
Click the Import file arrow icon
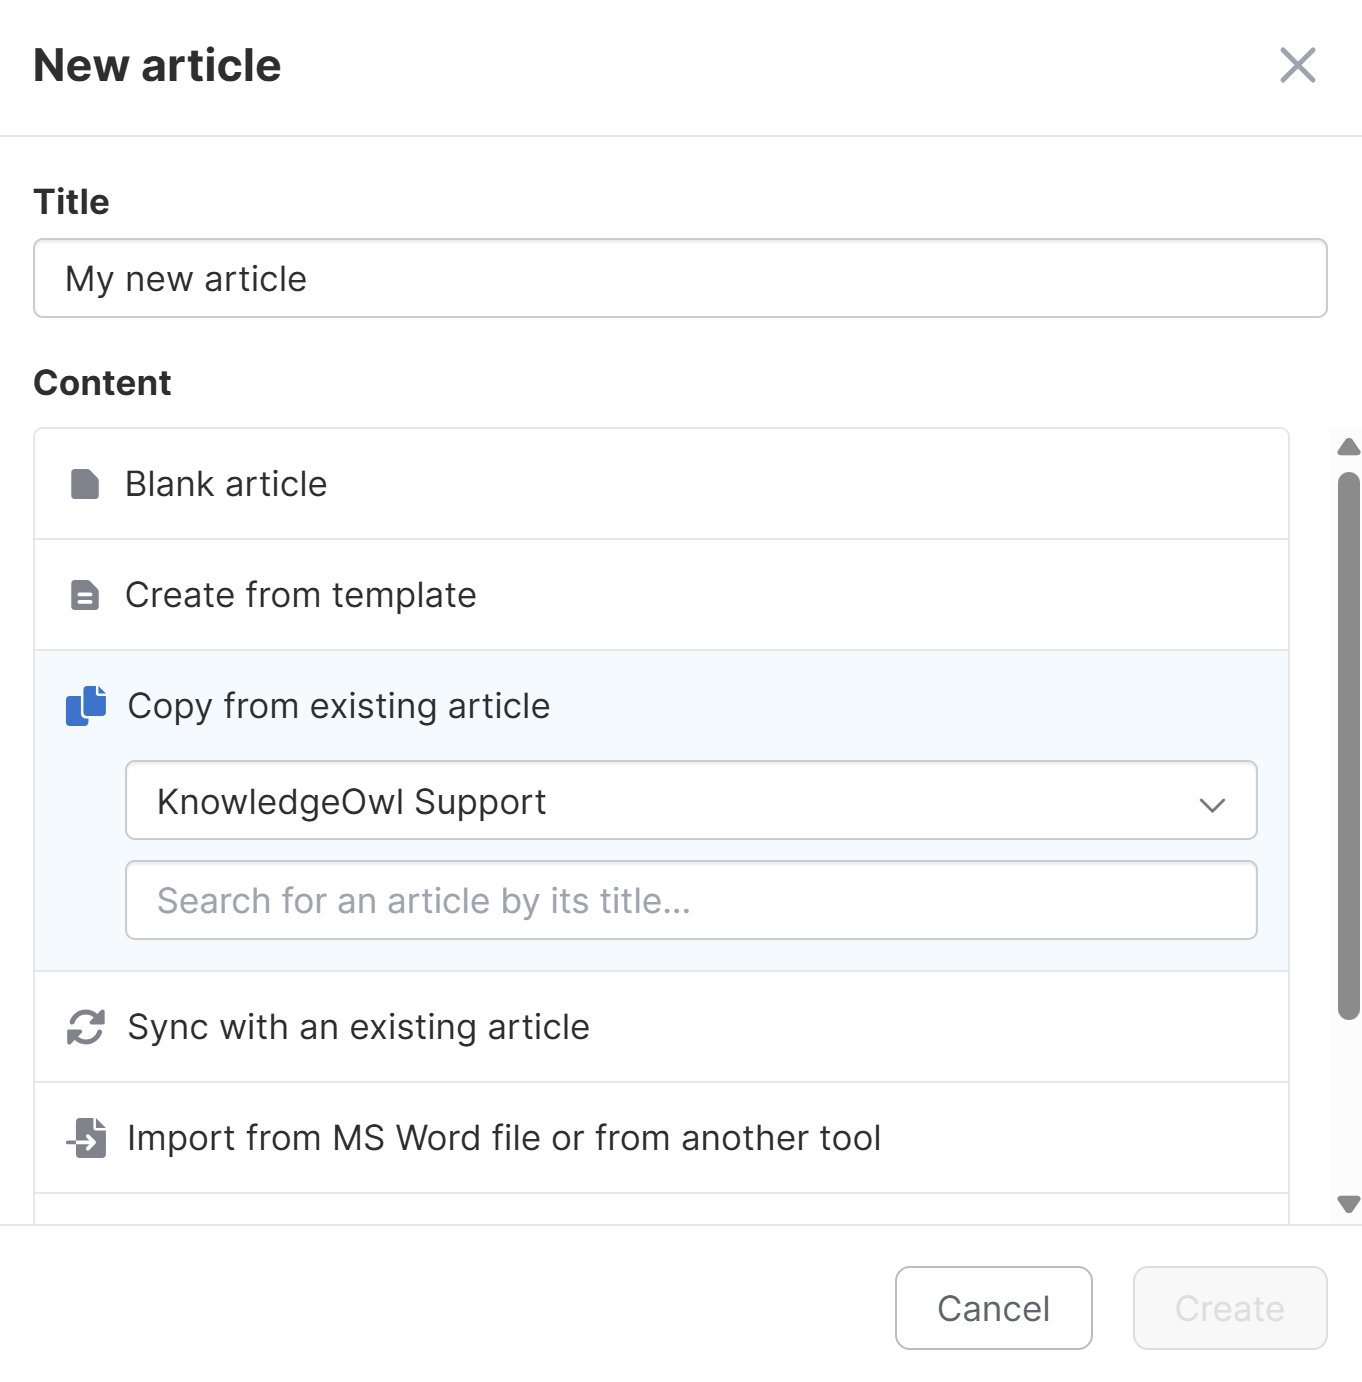click(87, 1138)
